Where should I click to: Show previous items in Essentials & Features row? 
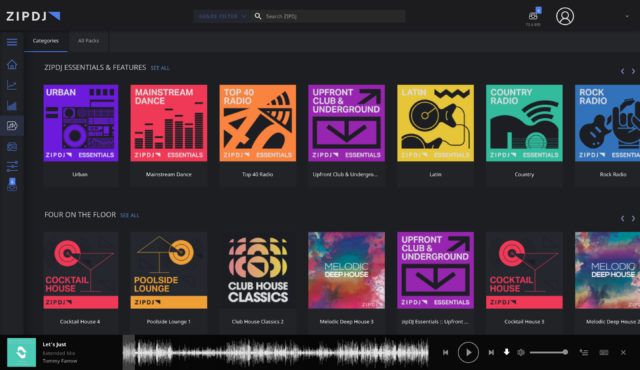pos(622,71)
